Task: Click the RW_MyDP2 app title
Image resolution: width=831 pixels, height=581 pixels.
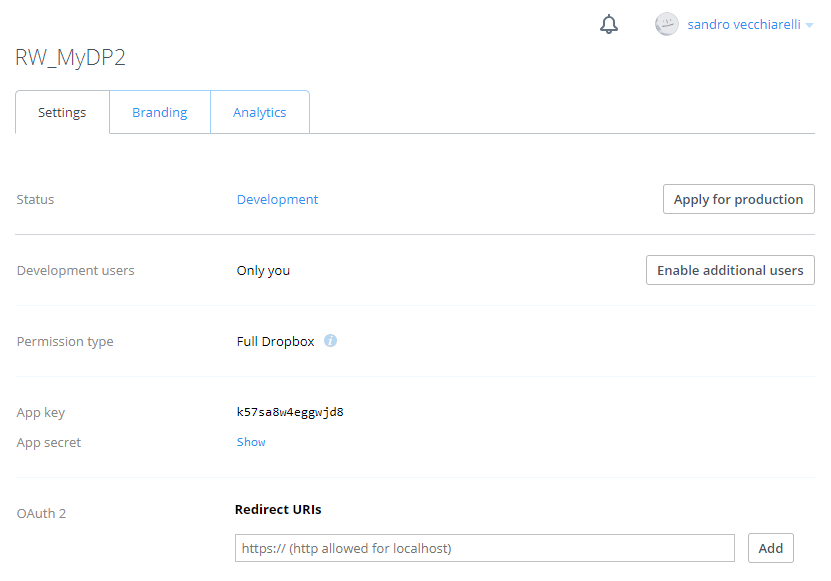Action: (70, 57)
